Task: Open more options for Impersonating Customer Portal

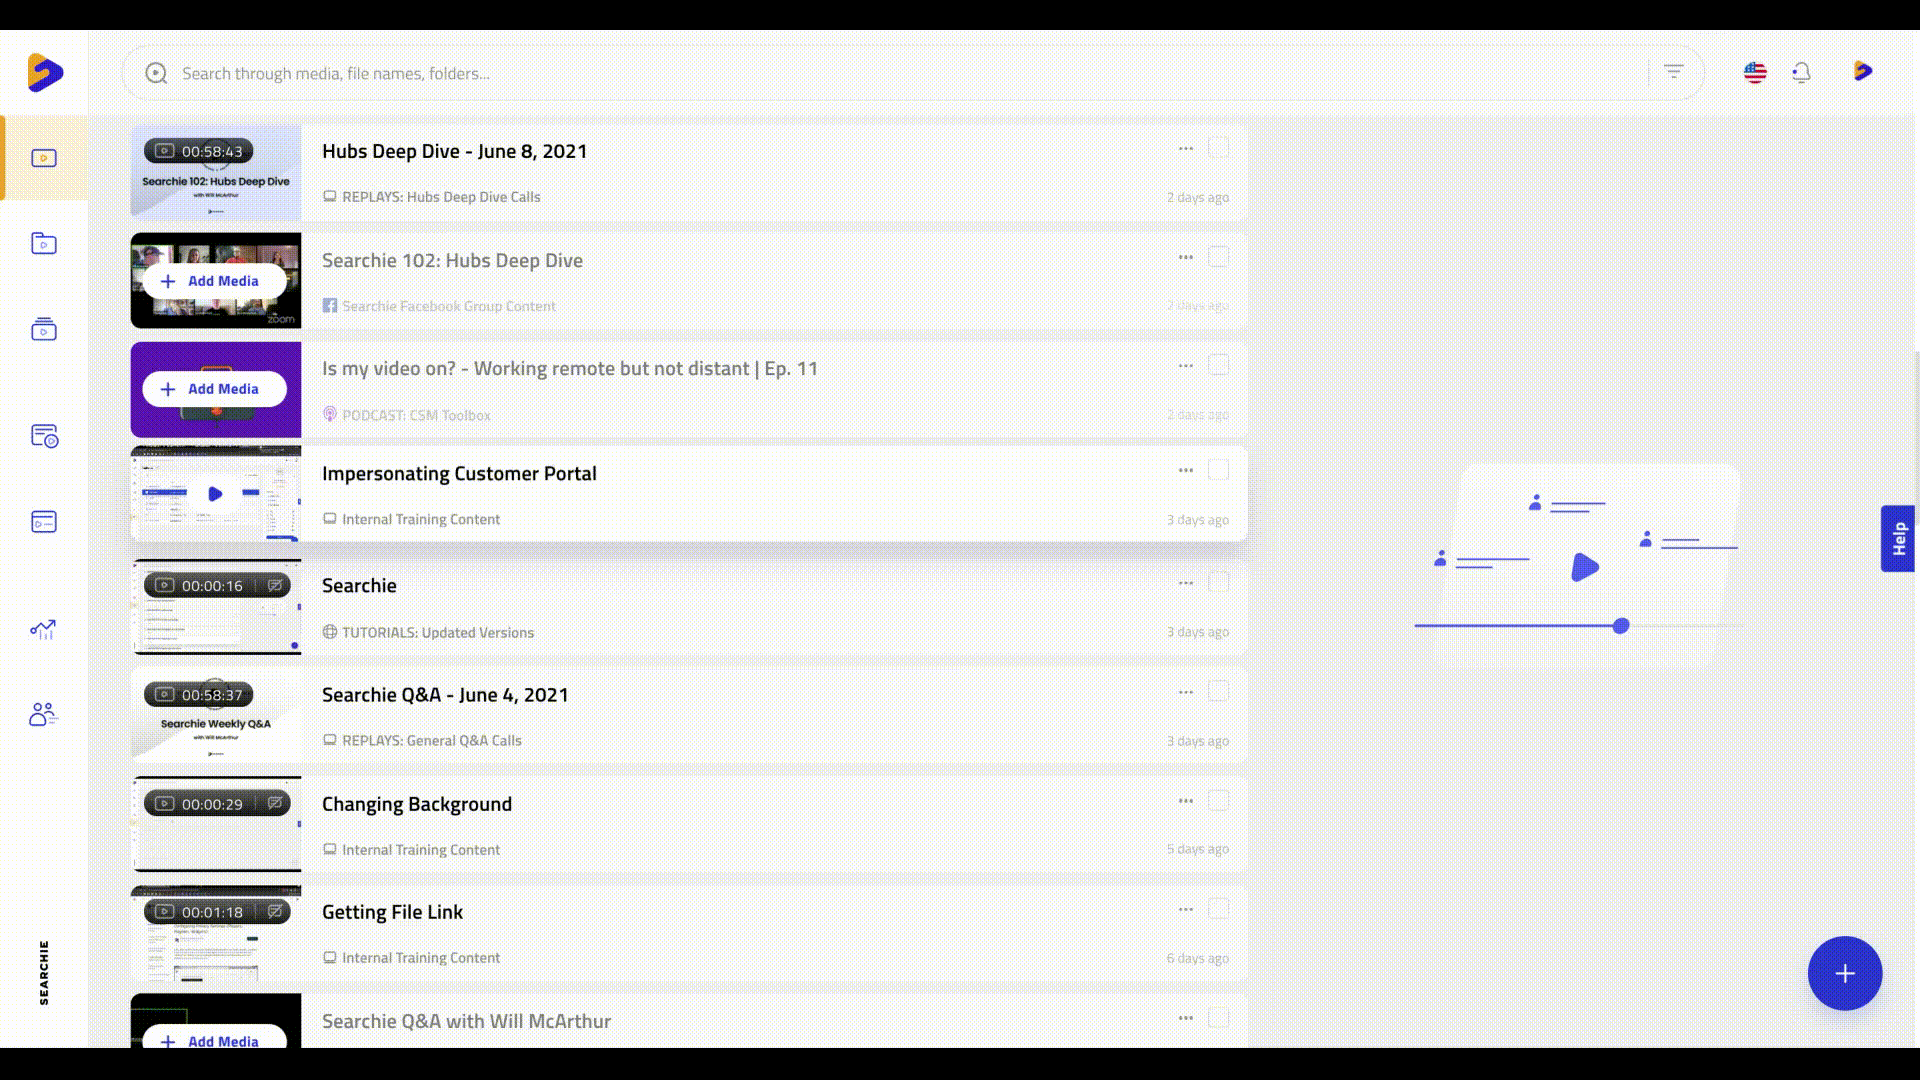Action: [x=1186, y=470]
